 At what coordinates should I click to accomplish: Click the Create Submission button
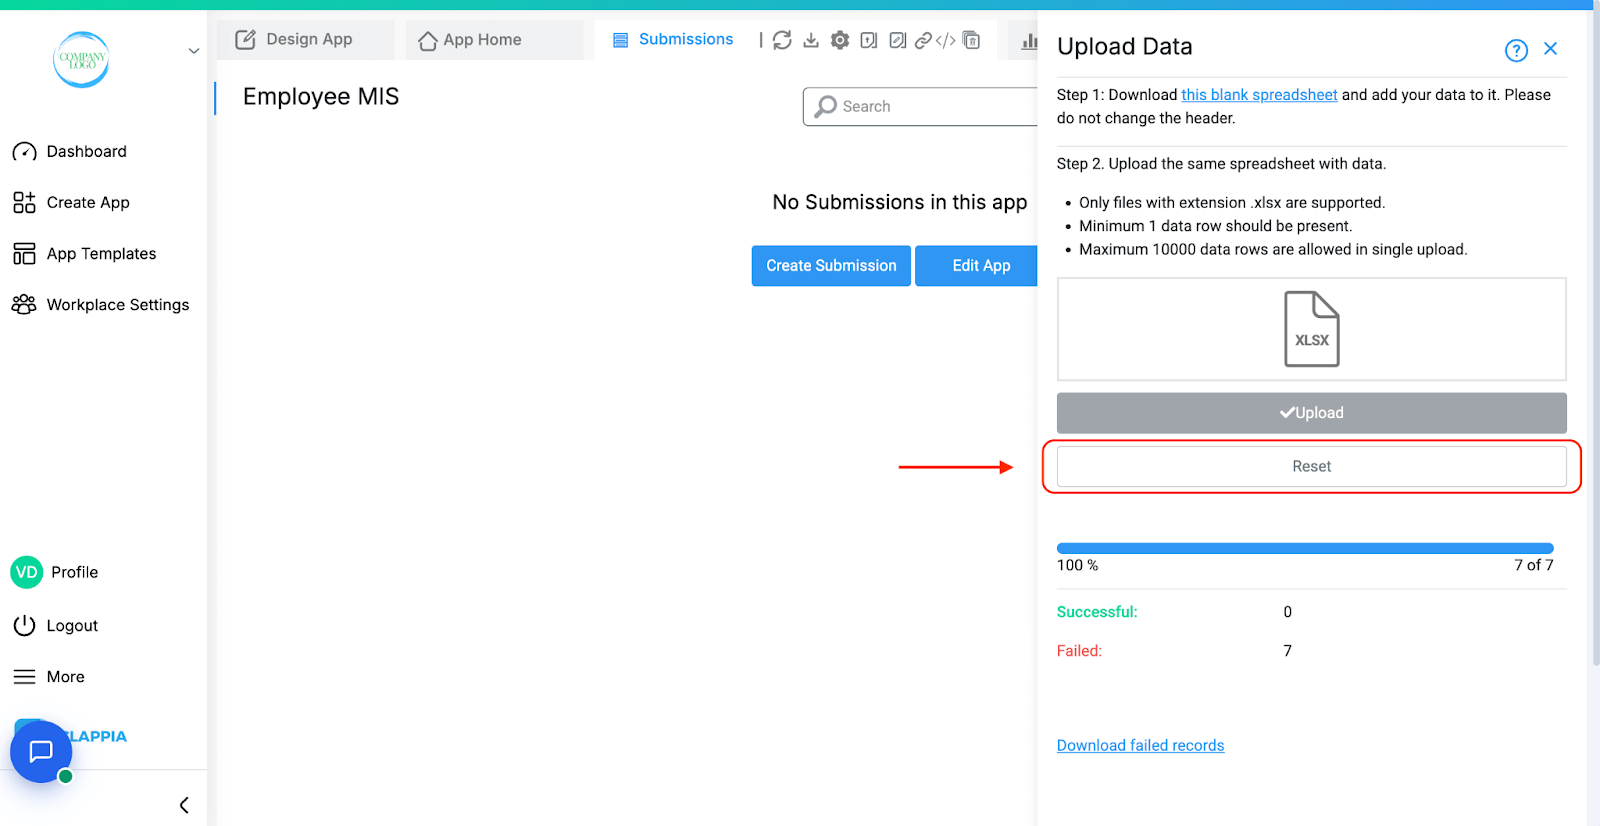[x=831, y=266]
